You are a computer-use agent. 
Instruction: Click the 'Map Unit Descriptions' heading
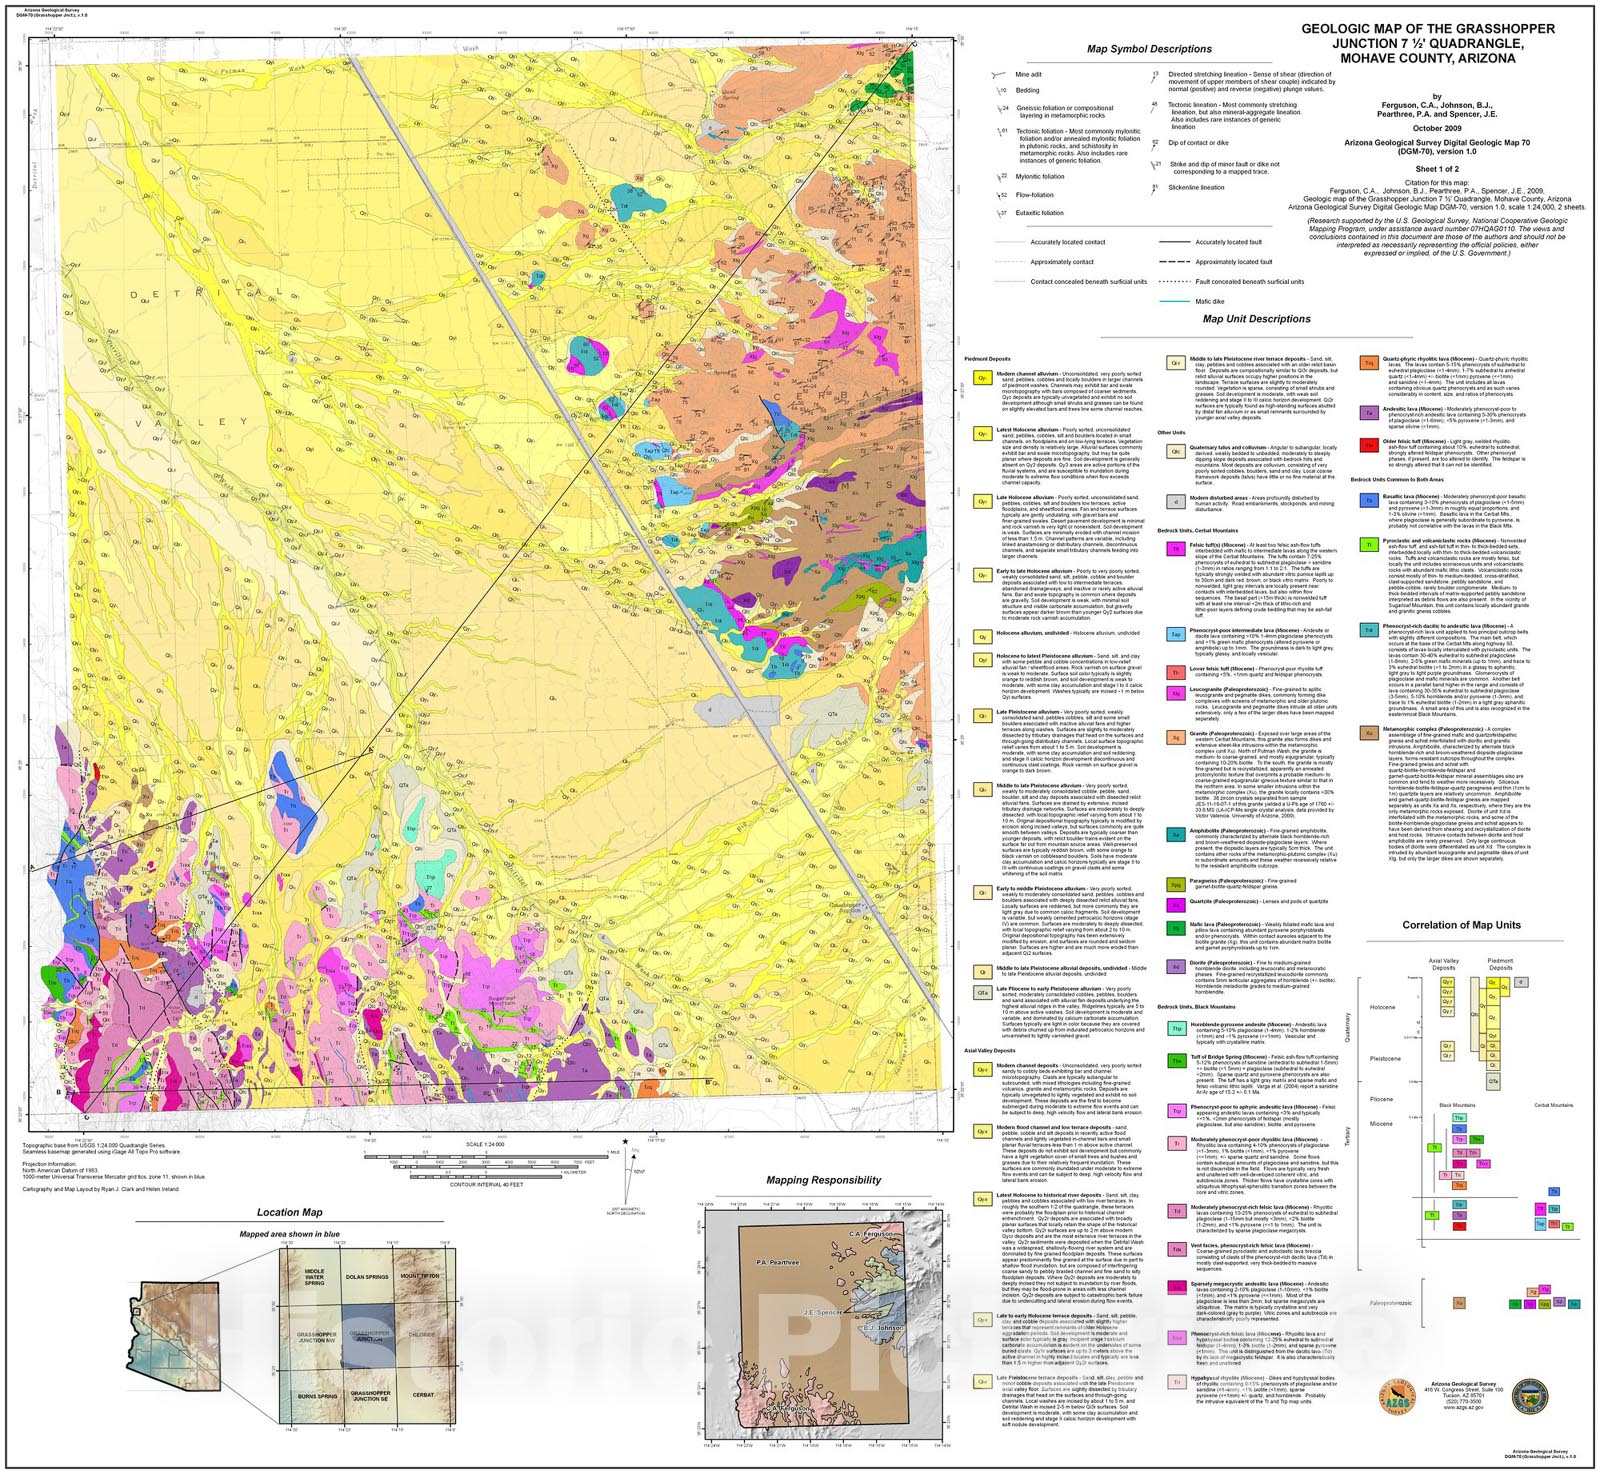click(x=1256, y=319)
